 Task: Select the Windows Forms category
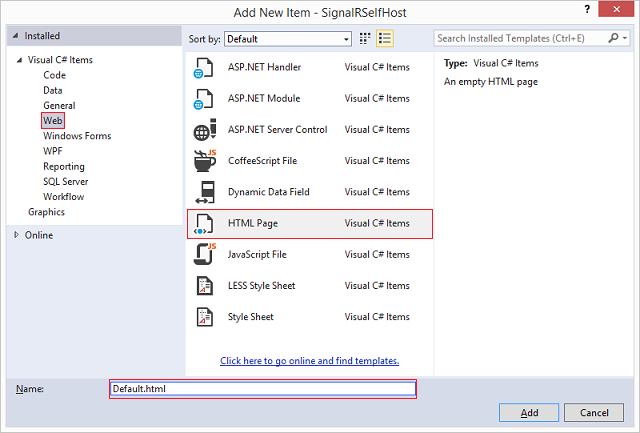[x=77, y=136]
